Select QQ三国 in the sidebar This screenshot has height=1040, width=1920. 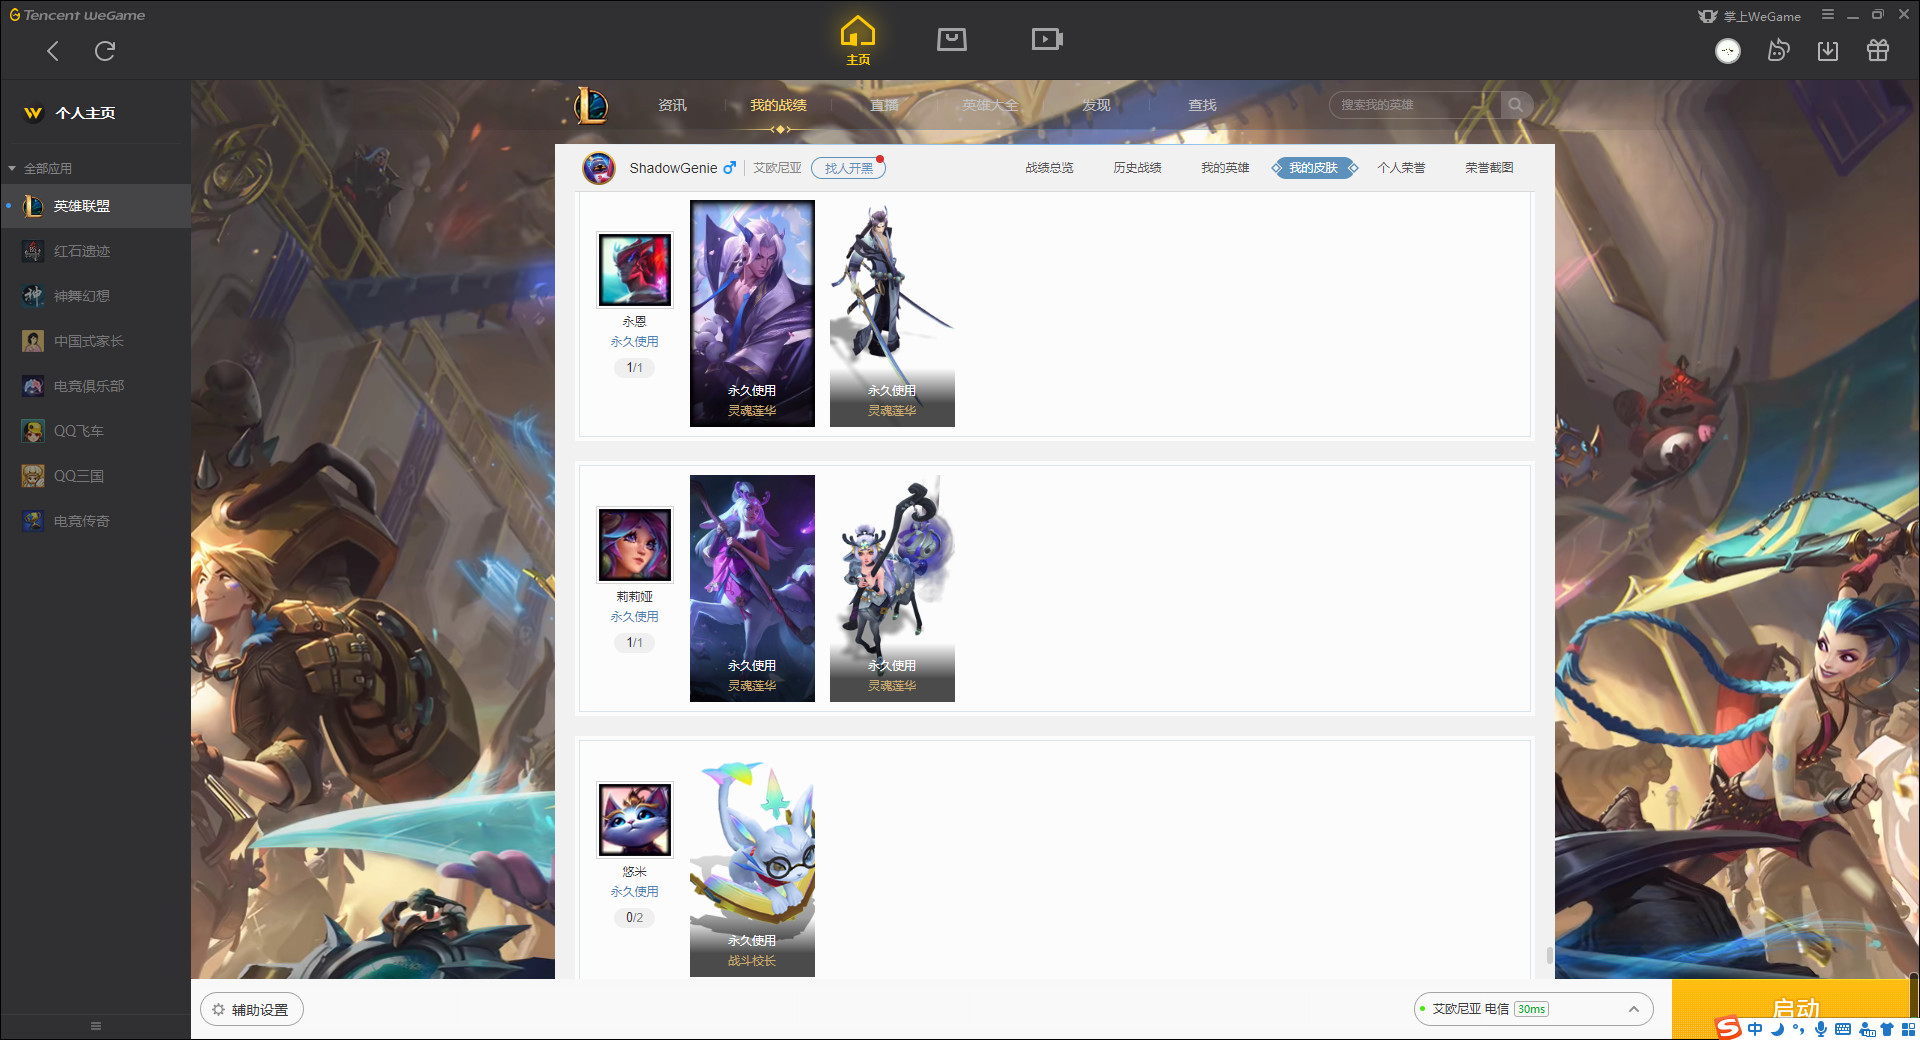95,476
